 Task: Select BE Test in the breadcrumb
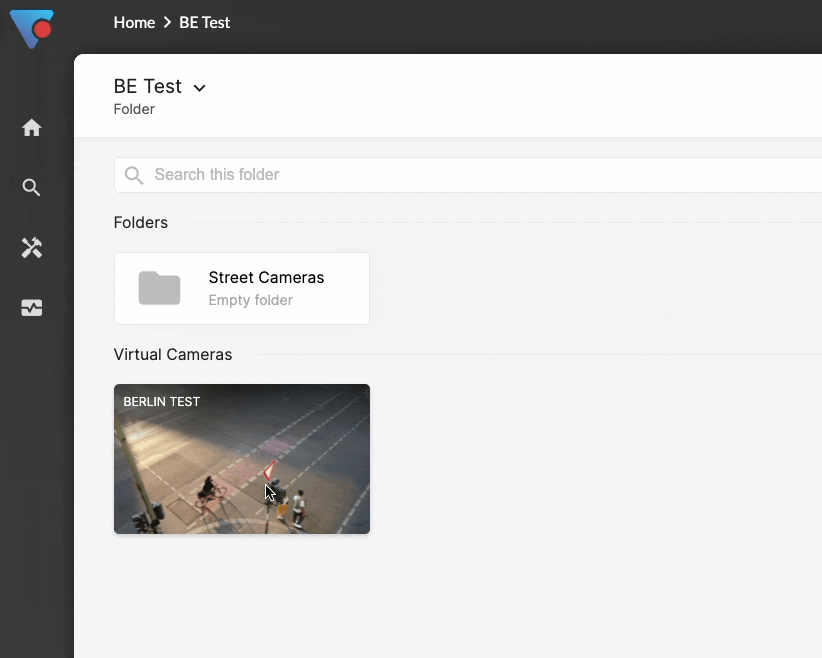coord(204,22)
